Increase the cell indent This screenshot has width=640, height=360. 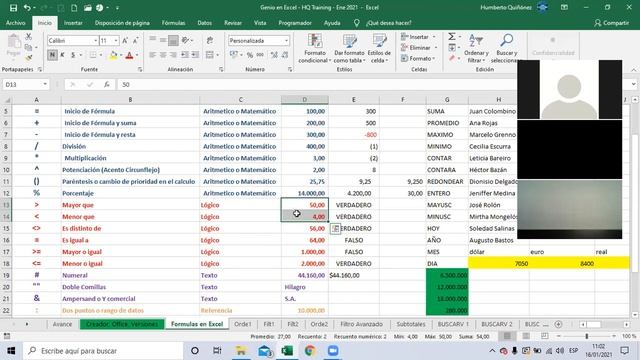click(195, 55)
